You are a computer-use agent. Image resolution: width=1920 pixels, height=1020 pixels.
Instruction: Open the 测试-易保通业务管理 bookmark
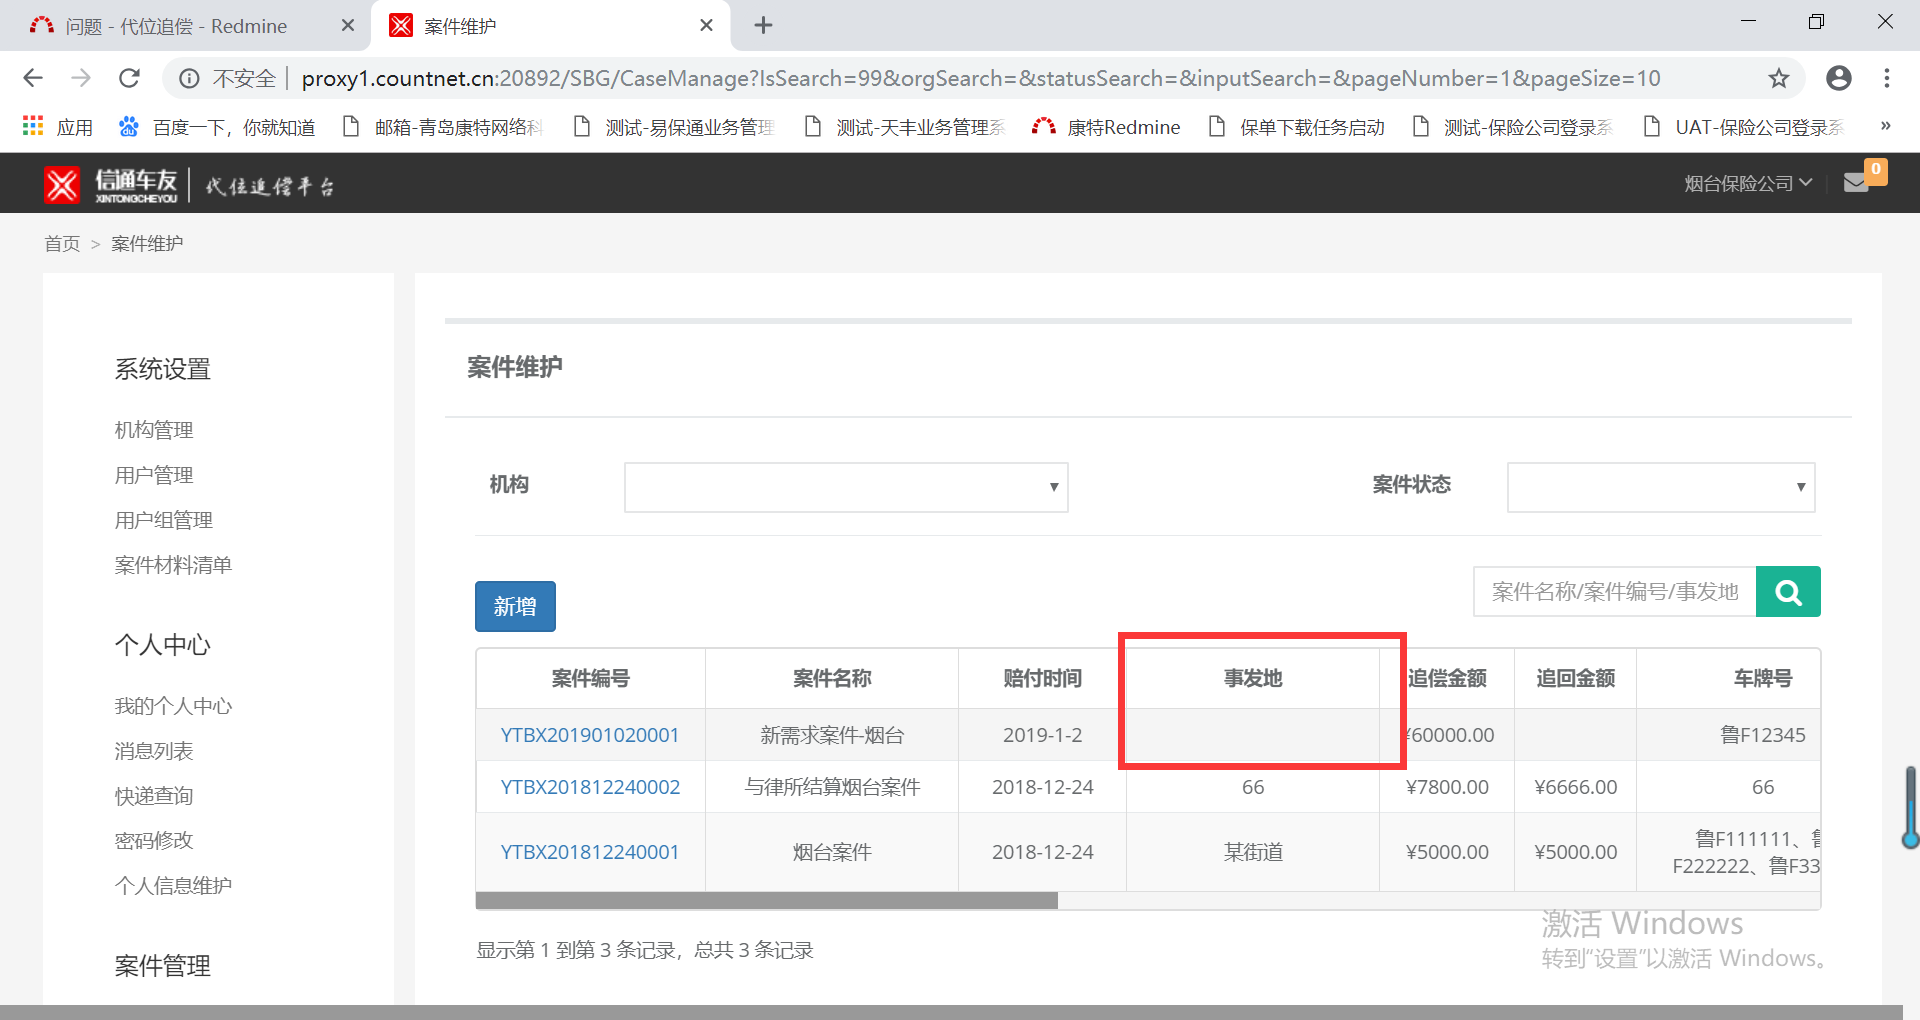point(674,127)
